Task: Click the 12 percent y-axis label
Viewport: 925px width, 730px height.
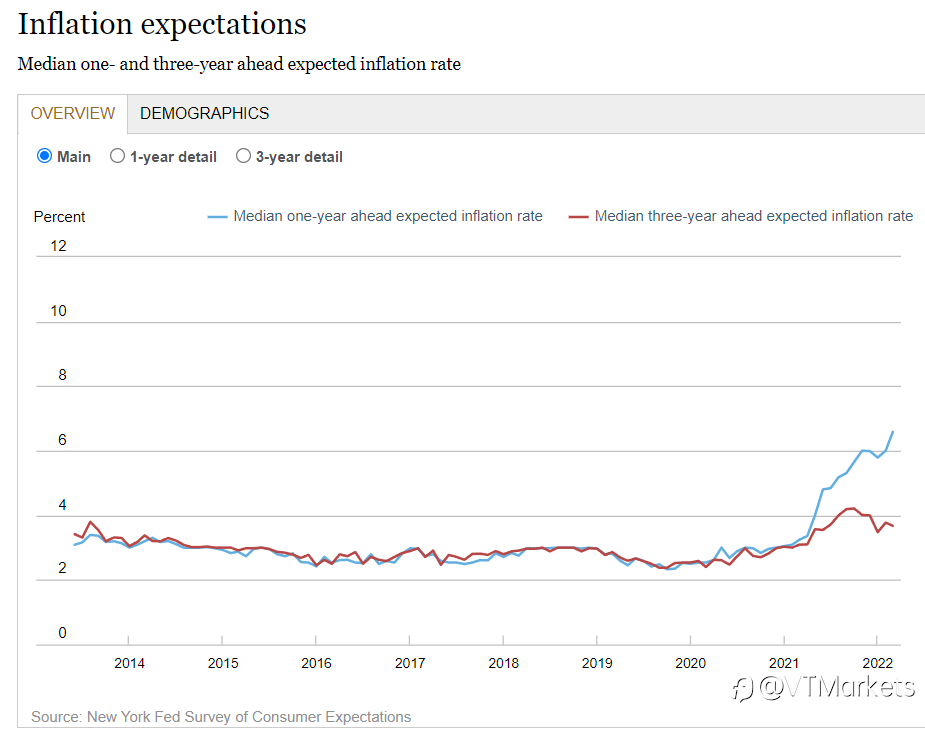Action: pyautogui.click(x=58, y=246)
